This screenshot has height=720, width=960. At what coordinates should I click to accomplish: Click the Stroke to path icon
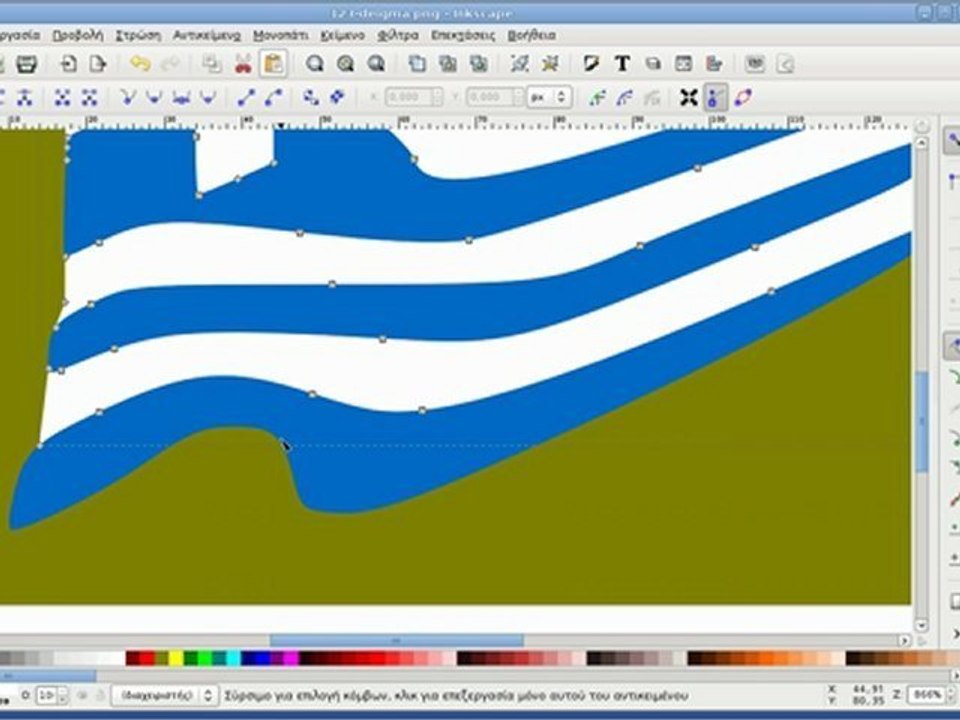click(x=337, y=97)
